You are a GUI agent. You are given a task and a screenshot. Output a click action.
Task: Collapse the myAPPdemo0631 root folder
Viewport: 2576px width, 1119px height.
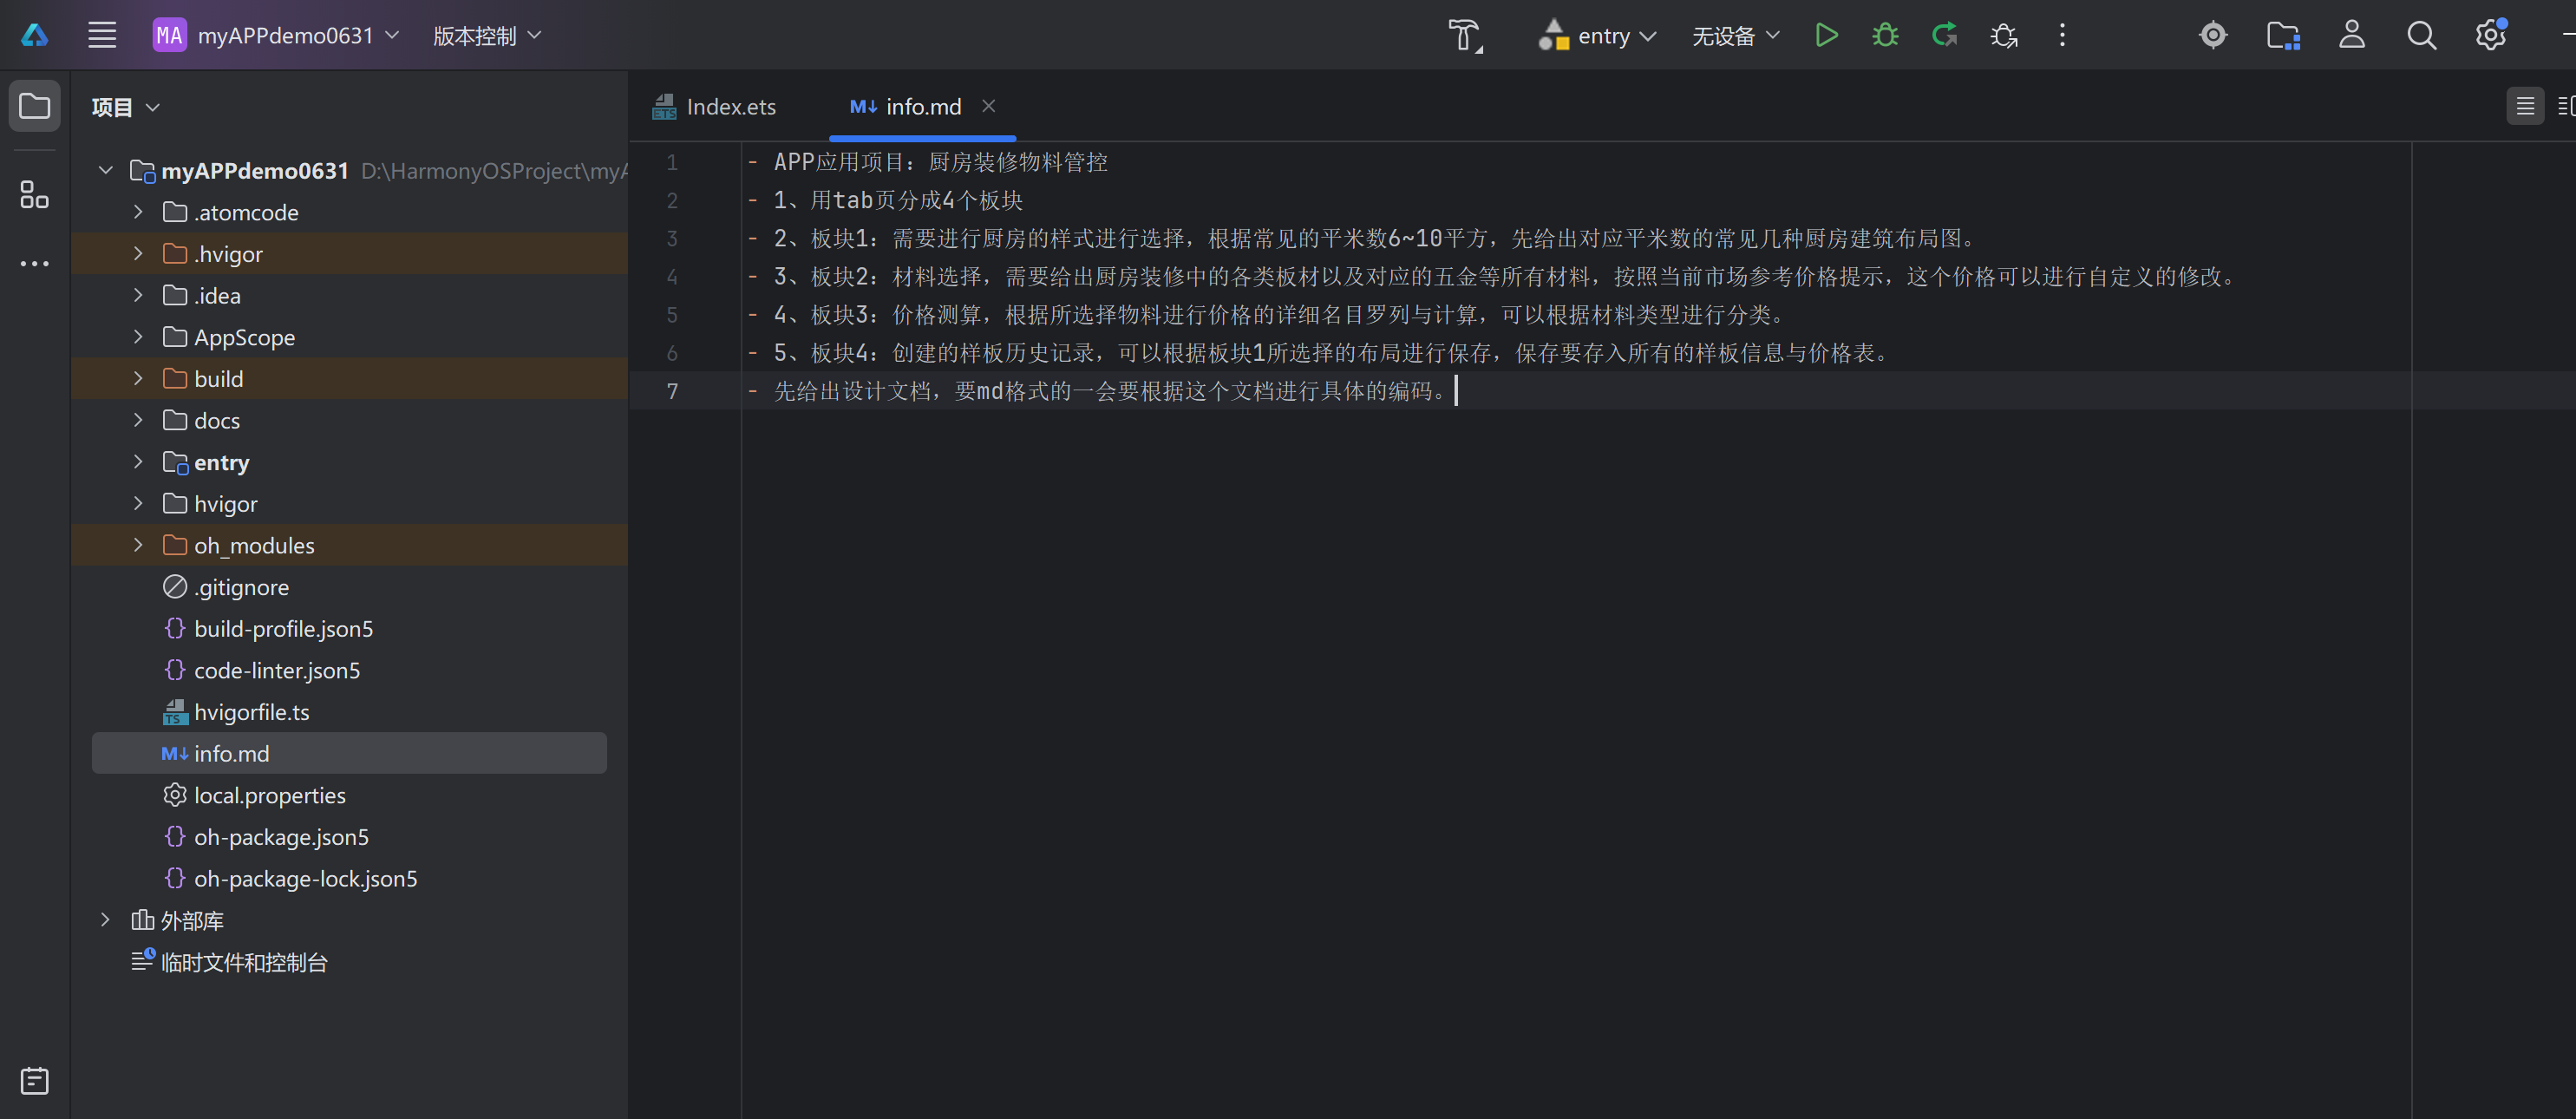[x=105, y=171]
